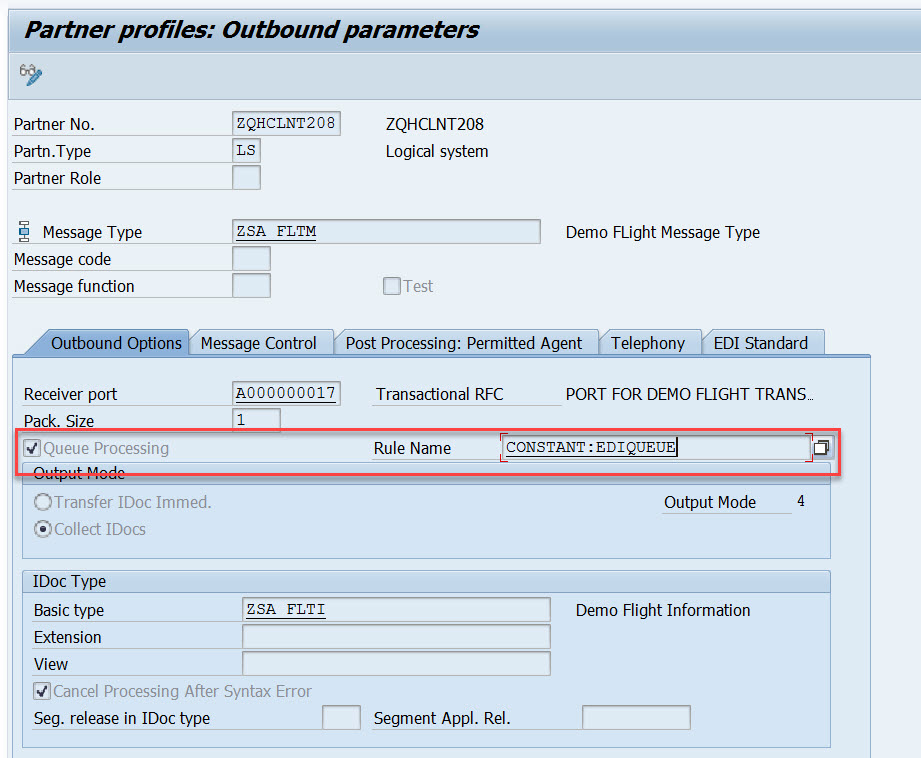
Task: Switch to the Telephony tab
Action: pyautogui.click(x=650, y=342)
